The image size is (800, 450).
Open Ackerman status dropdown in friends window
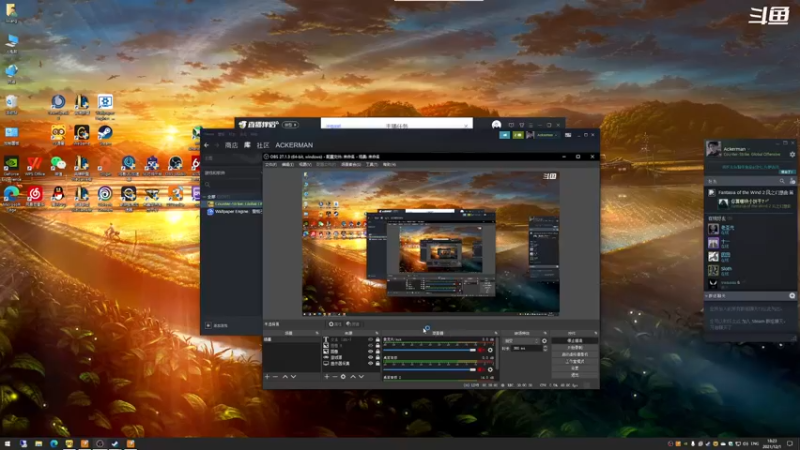(x=748, y=149)
